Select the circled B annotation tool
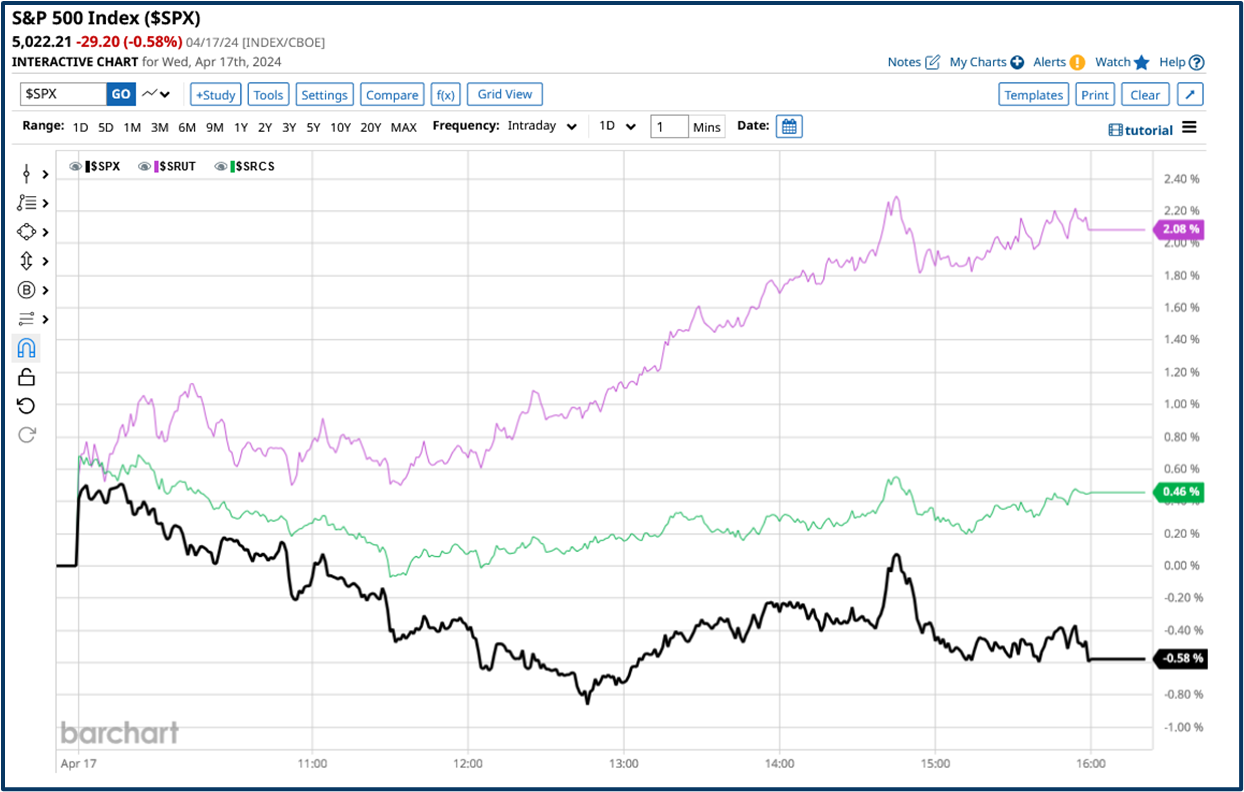Image resolution: width=1244 pixels, height=792 pixels. tap(26, 289)
